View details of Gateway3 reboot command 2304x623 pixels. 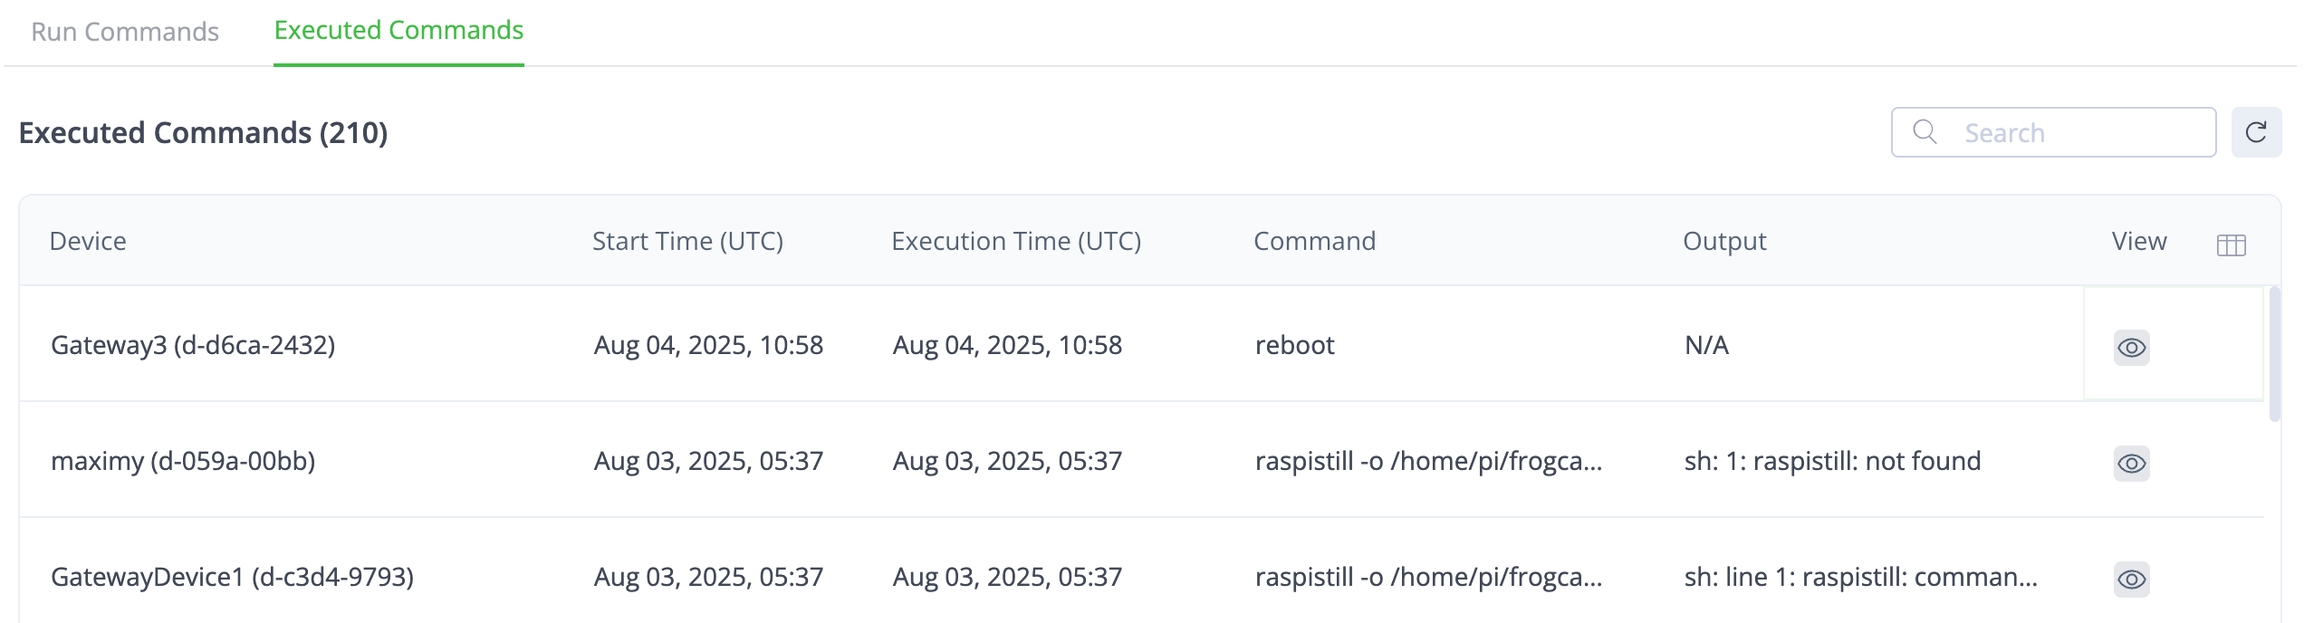[x=2131, y=347]
